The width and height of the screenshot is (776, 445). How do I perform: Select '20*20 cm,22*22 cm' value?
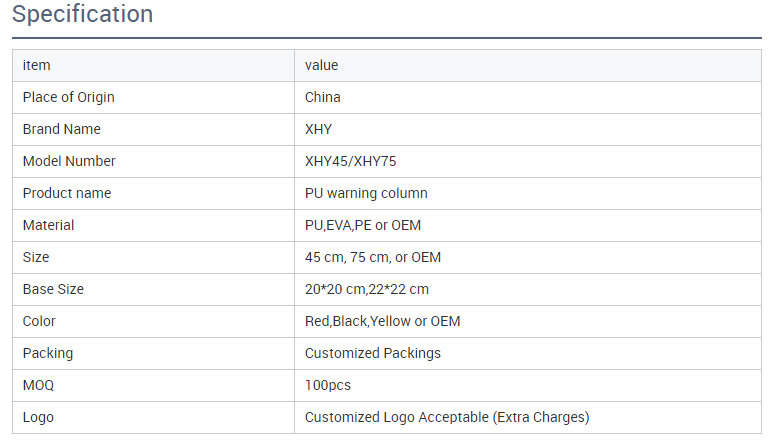click(x=367, y=289)
